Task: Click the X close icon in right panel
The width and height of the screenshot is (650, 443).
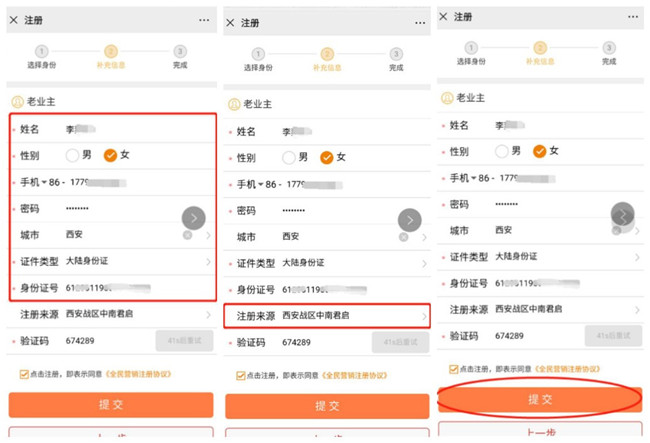Action: pos(442,17)
